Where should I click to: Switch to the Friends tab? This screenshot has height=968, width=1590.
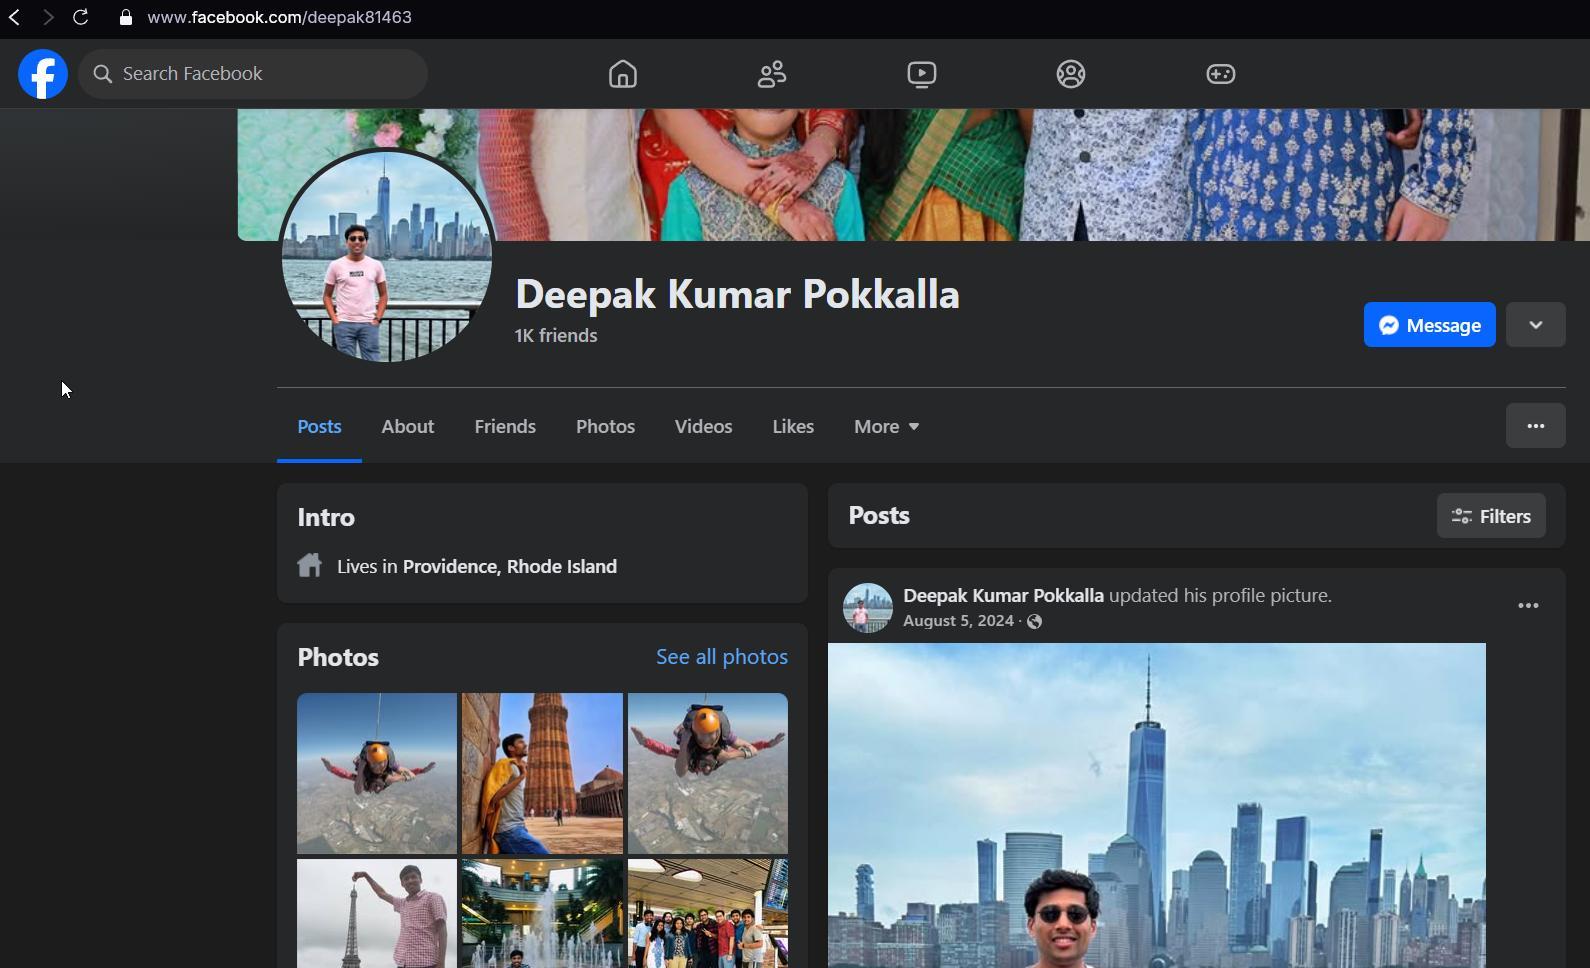click(x=505, y=427)
